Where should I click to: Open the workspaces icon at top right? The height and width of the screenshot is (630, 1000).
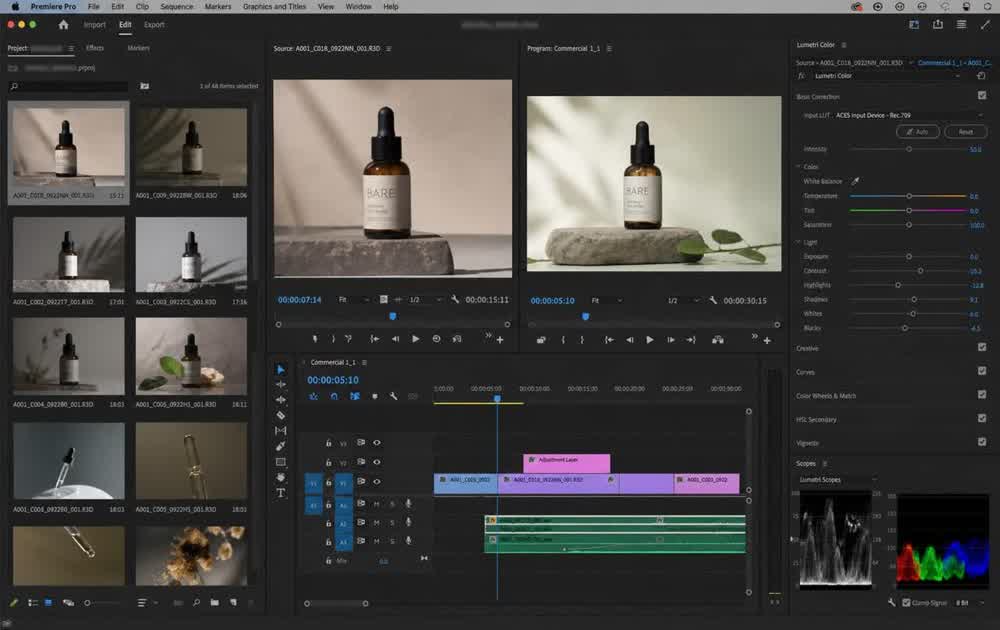[914, 24]
